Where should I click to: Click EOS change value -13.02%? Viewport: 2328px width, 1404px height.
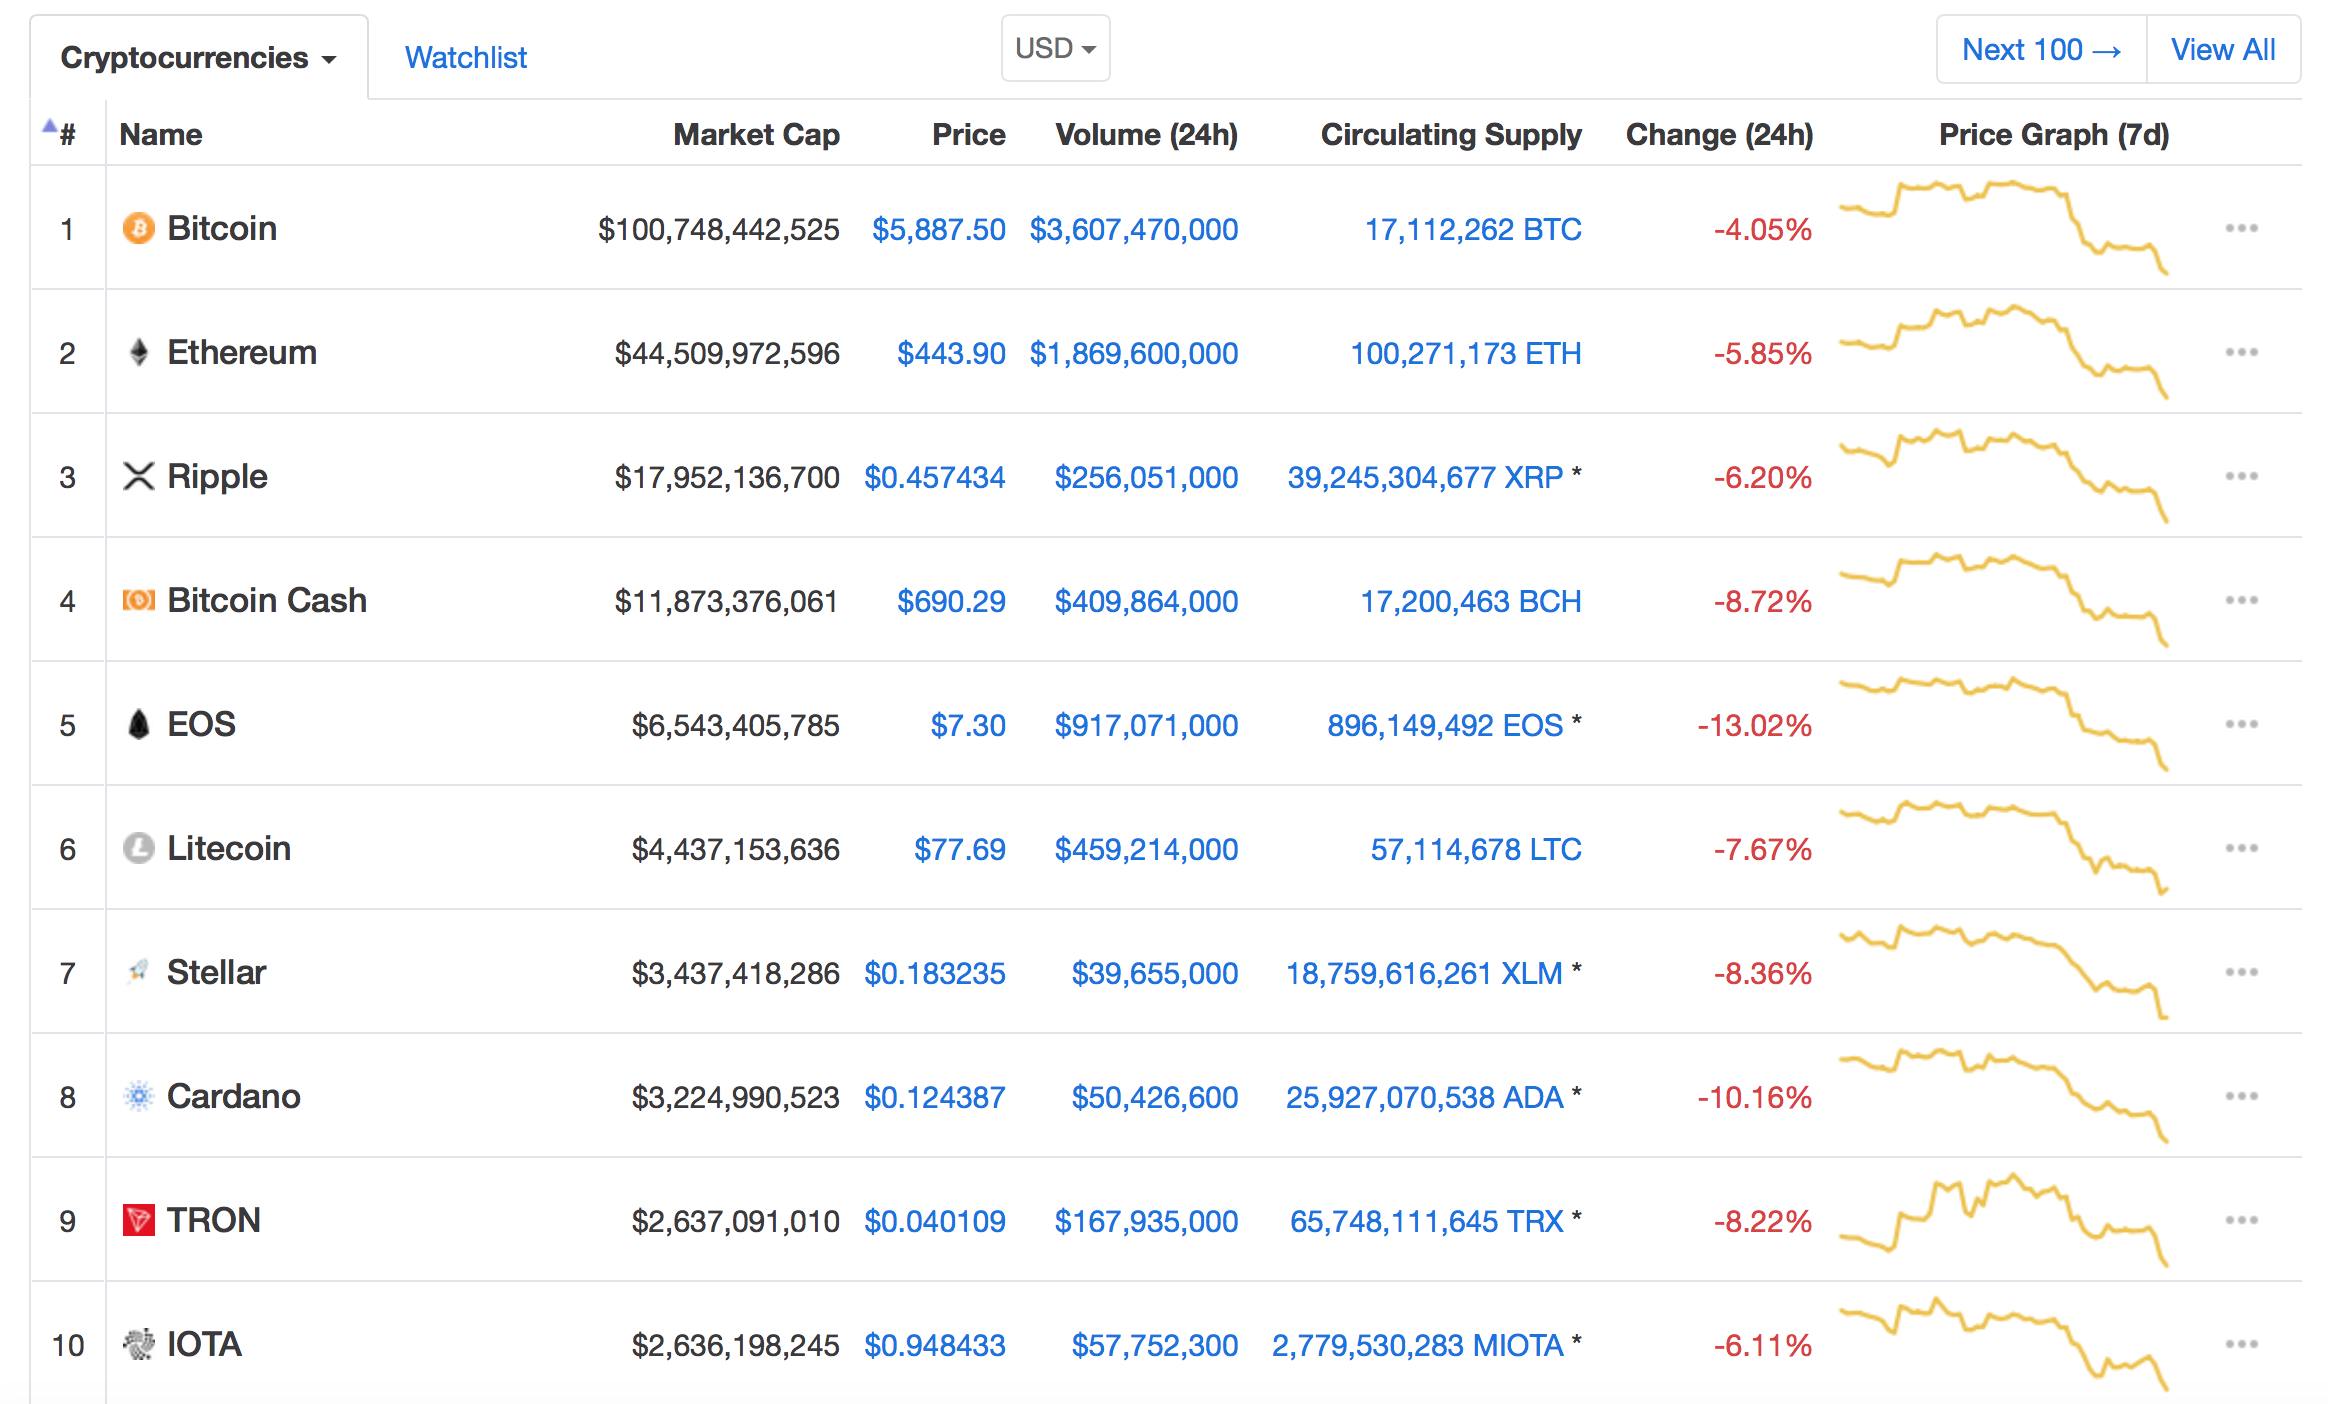tap(1755, 725)
